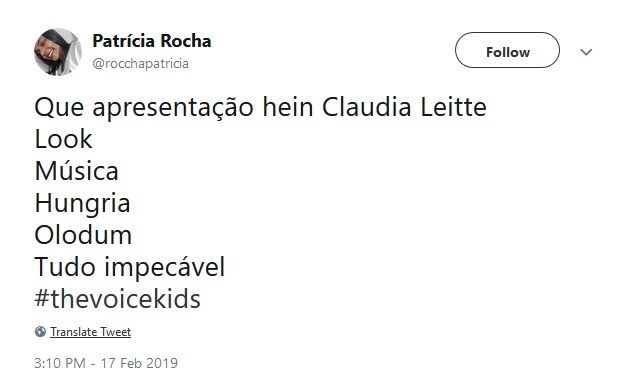This screenshot has height=384, width=626.
Task: Click the words Claudia Leitte in tweet
Action: click(x=404, y=107)
